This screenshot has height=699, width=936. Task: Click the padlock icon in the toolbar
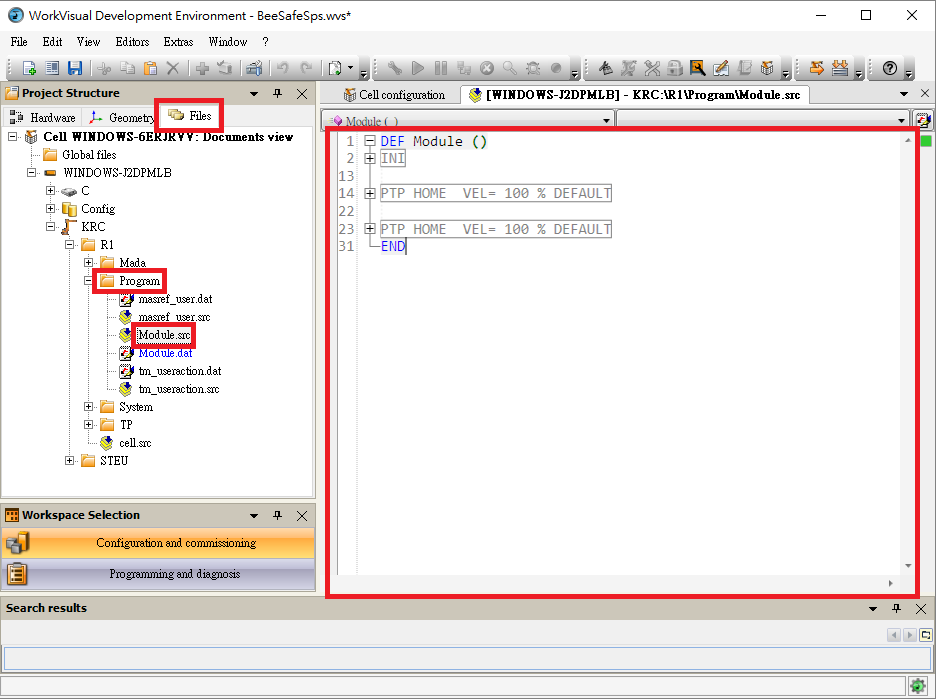coord(675,68)
